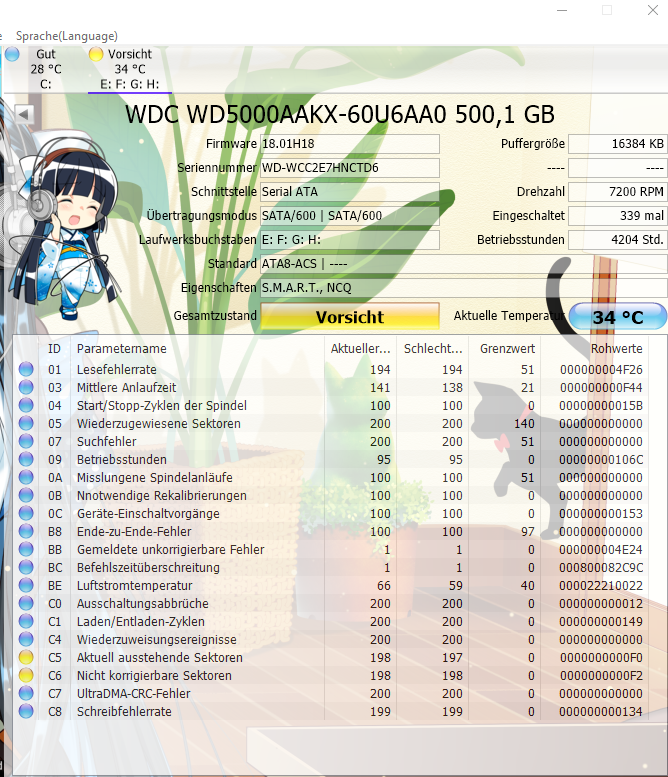Select the Lesefehlerrate parameter name
Image resolution: width=668 pixels, height=777 pixels.
point(116,370)
